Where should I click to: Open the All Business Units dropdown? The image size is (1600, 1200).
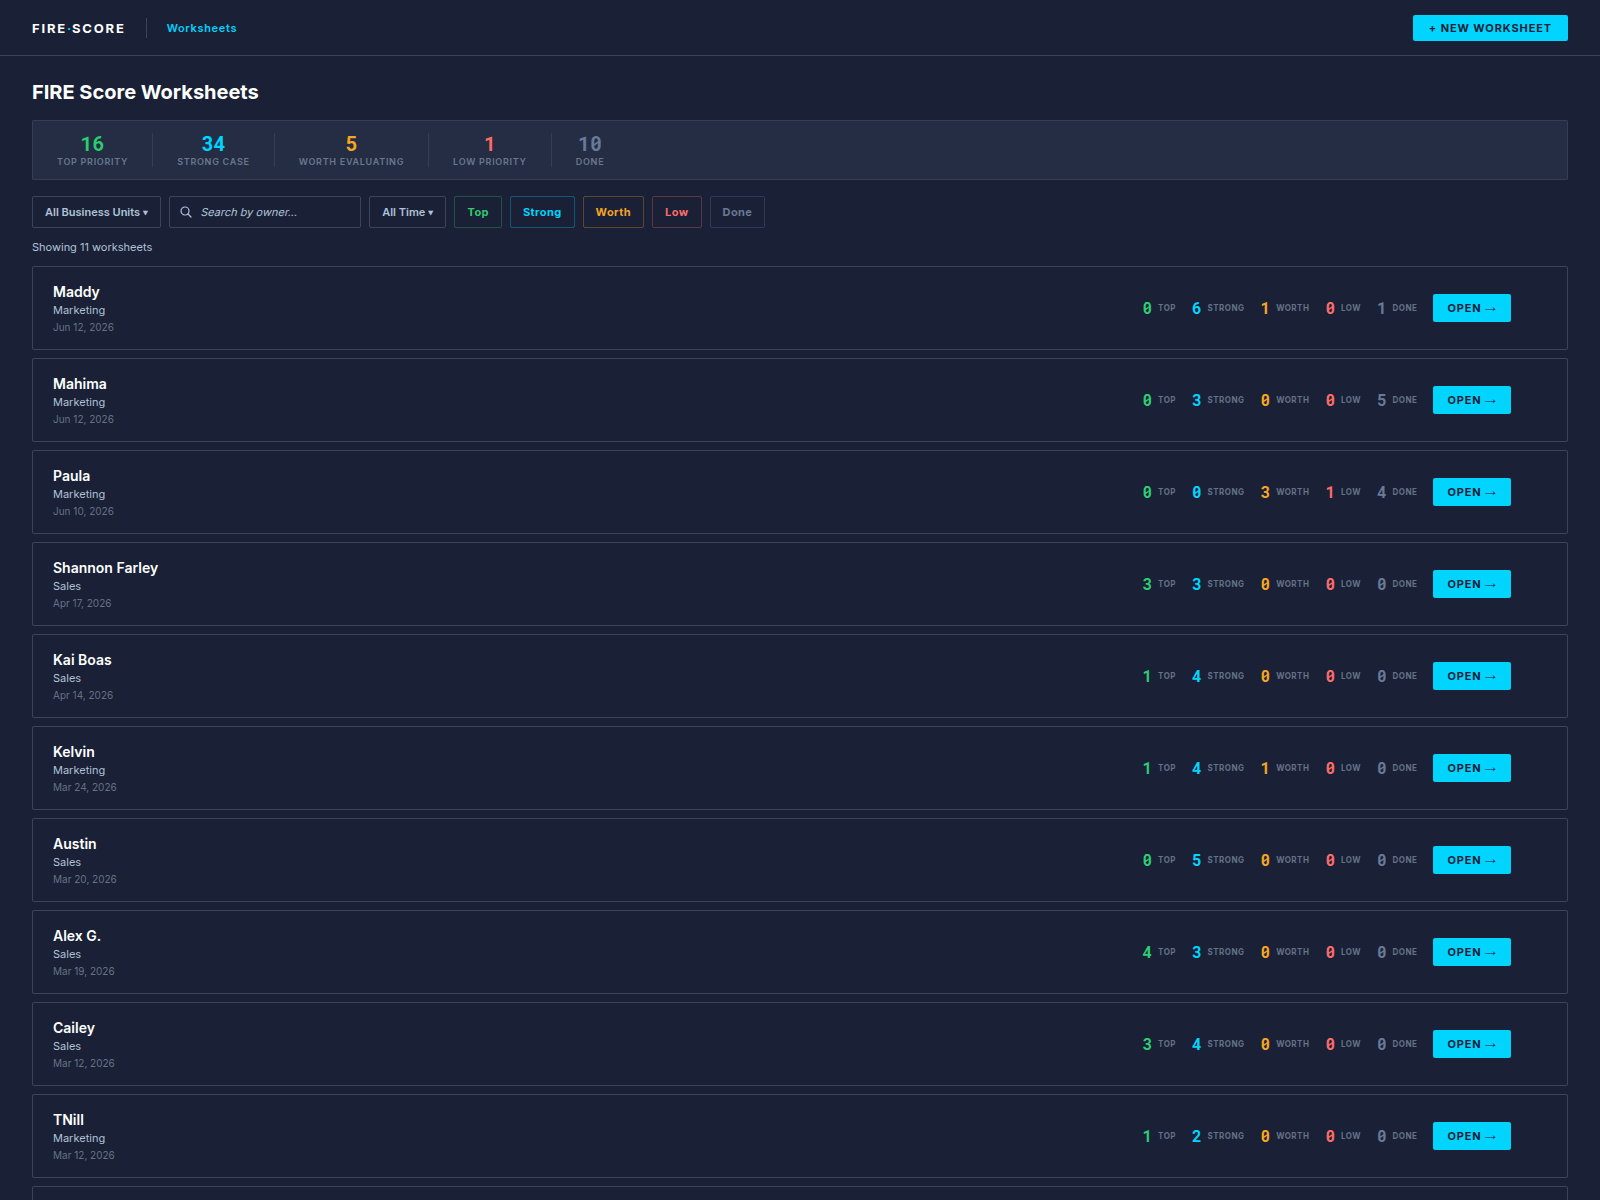point(96,212)
